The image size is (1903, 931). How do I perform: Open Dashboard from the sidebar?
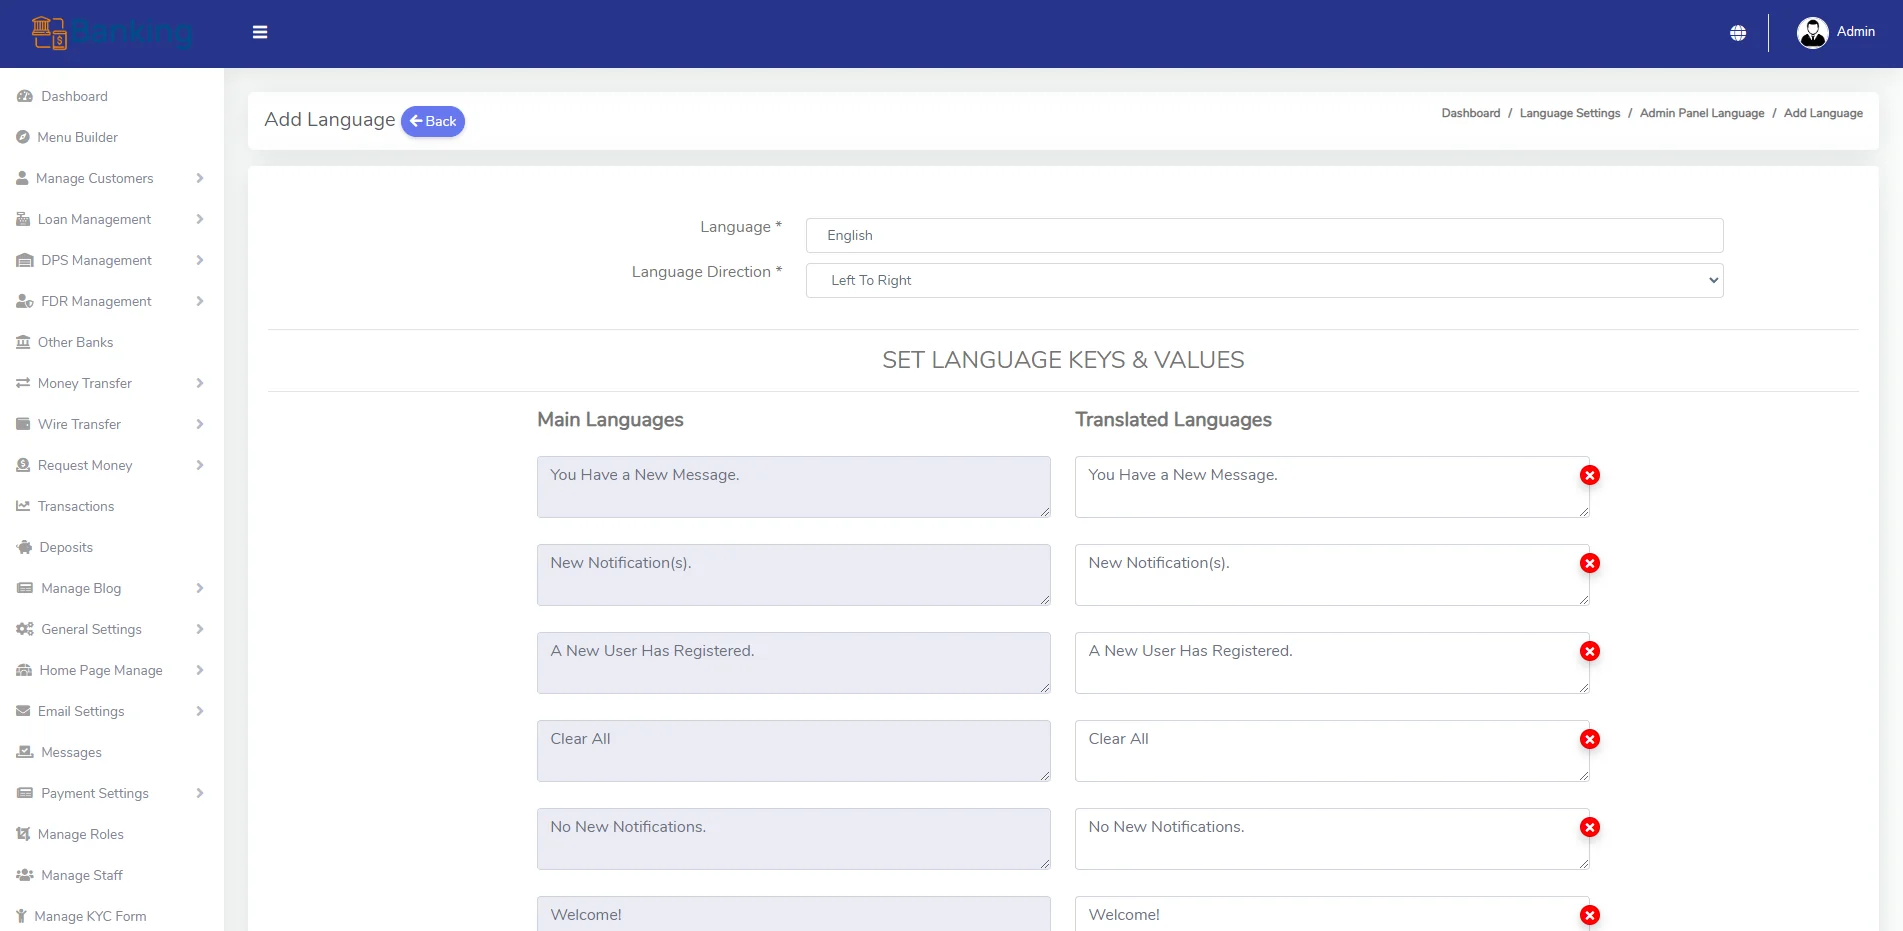(x=74, y=96)
